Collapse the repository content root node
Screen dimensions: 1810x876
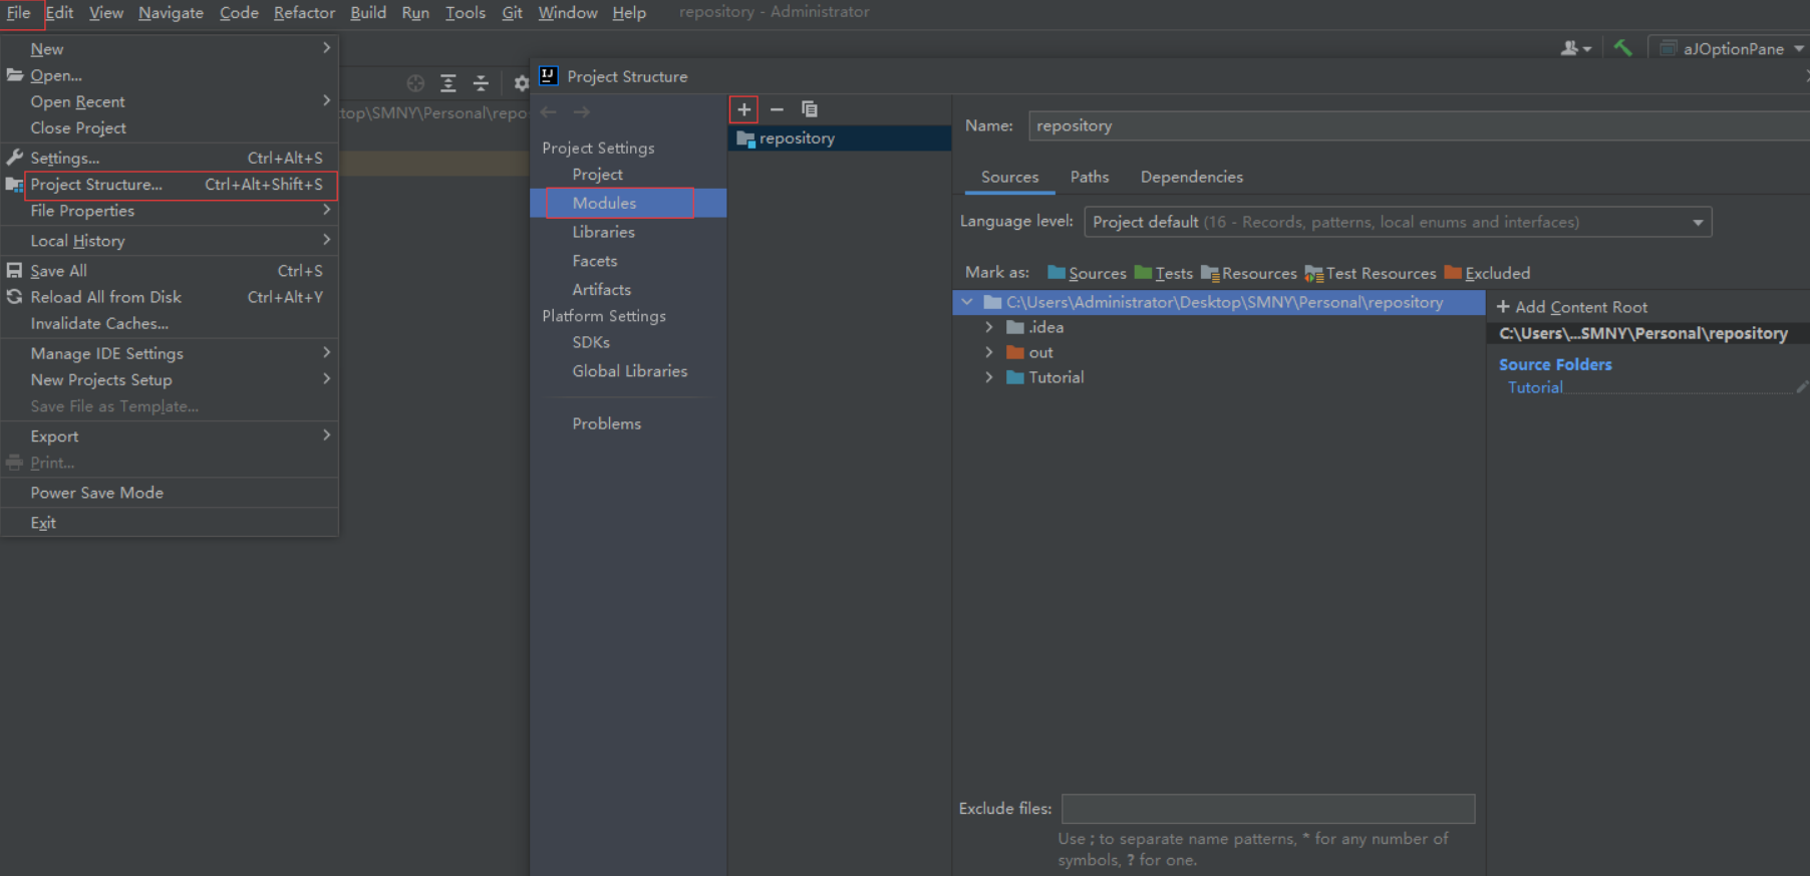[x=966, y=302]
